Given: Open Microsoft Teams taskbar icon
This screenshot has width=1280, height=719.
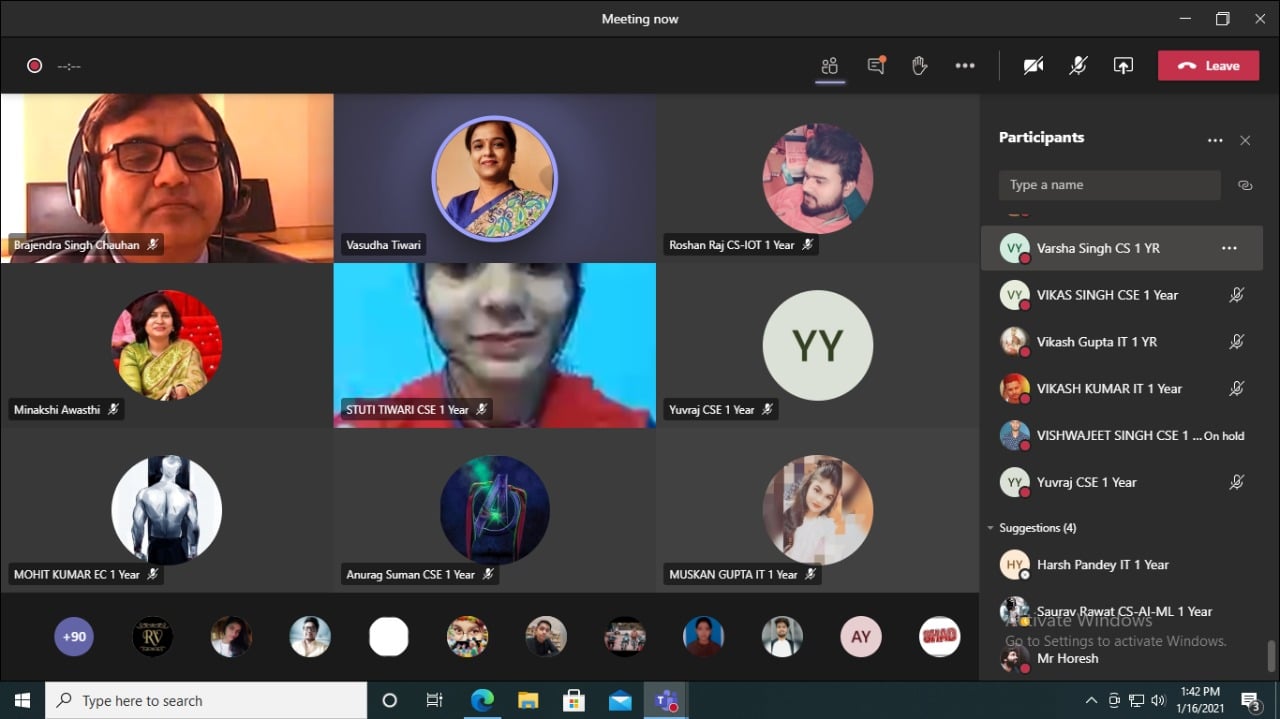Looking at the screenshot, I should point(665,700).
